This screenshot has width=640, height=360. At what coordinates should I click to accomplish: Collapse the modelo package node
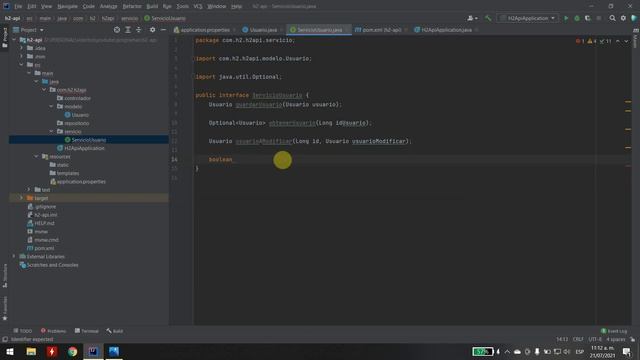[x=51, y=107]
